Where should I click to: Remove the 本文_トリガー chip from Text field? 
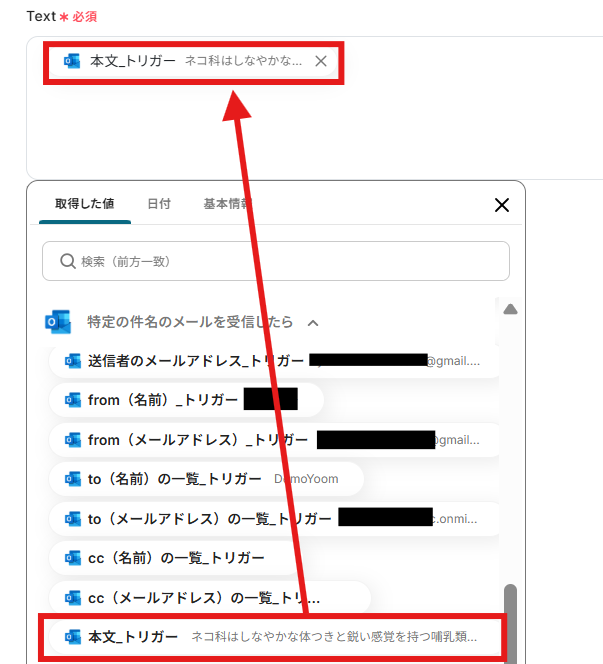click(321, 61)
